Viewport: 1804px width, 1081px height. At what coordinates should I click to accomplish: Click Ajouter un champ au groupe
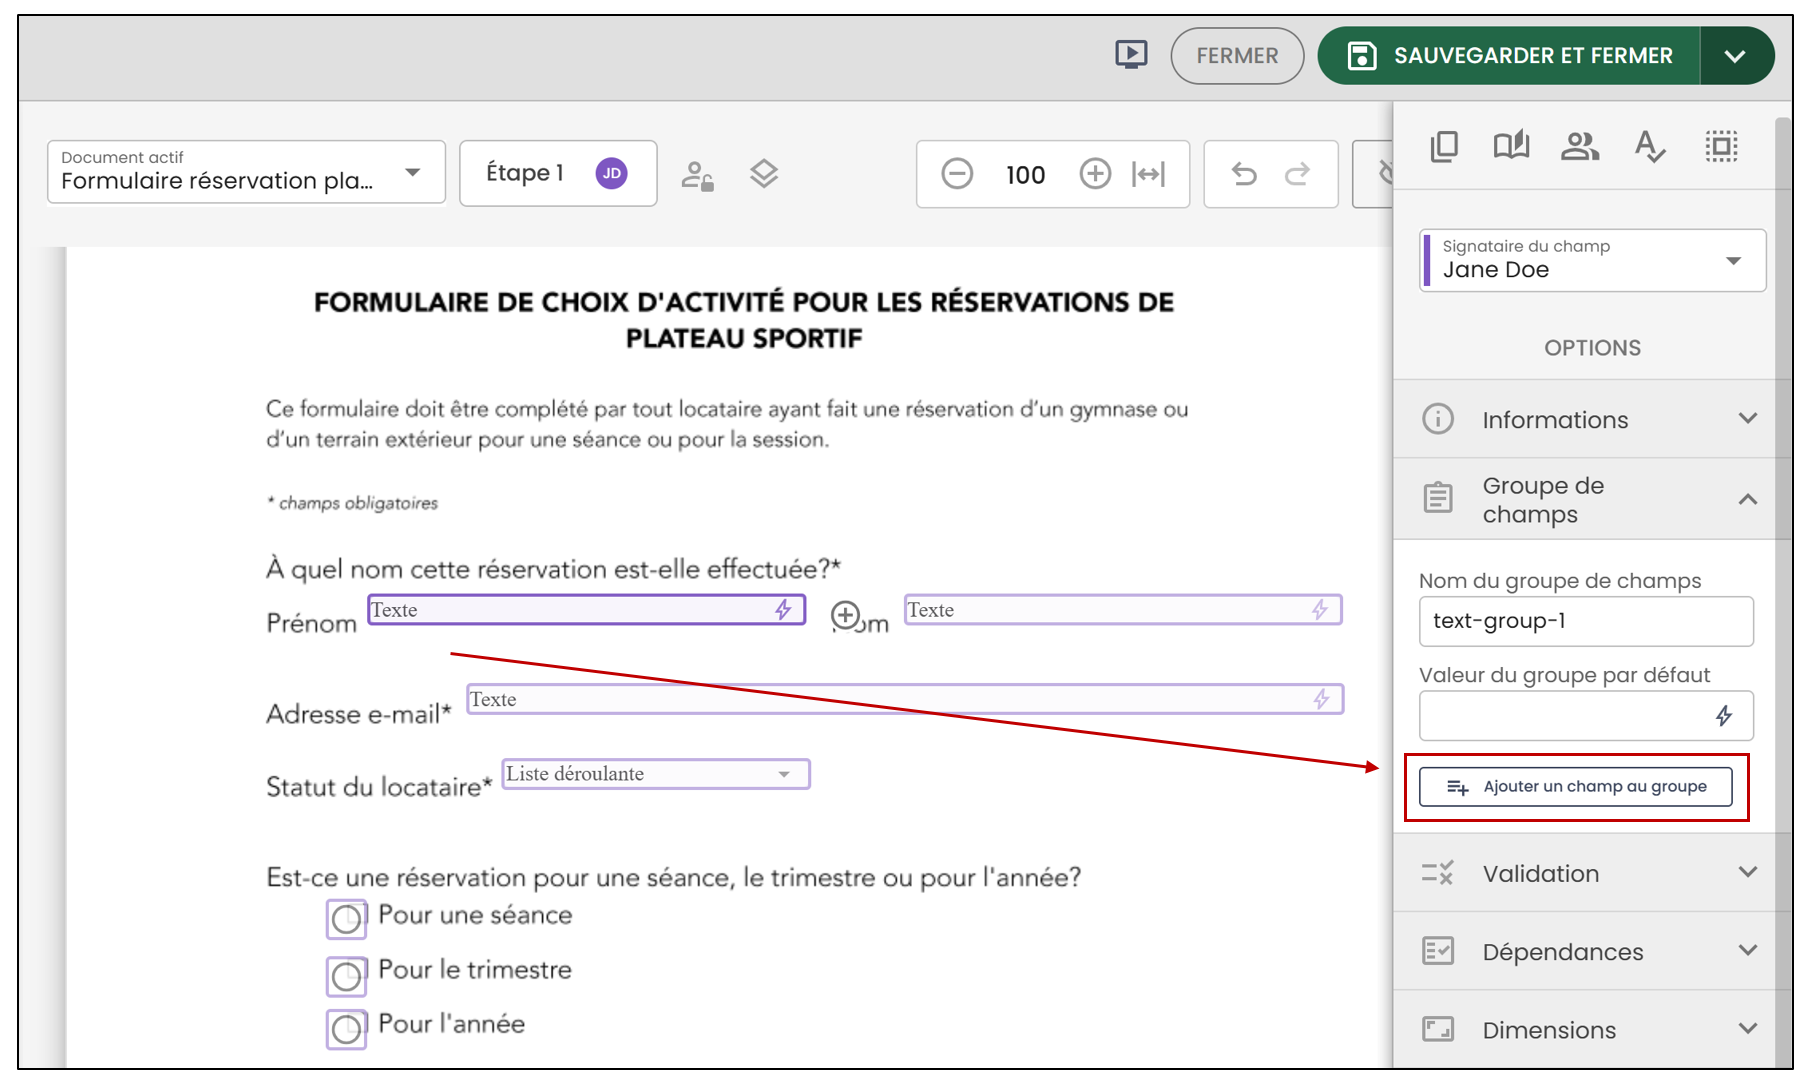tap(1576, 786)
